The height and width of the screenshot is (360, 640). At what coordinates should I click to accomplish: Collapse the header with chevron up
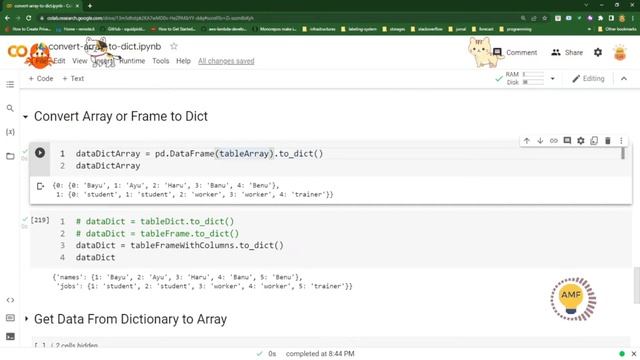tap(624, 78)
